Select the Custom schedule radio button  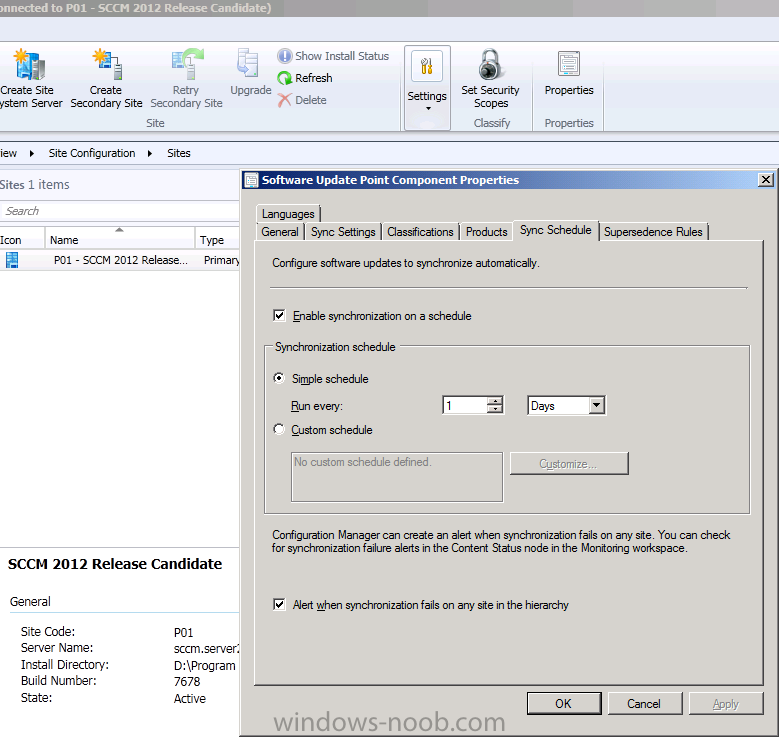tap(279, 429)
